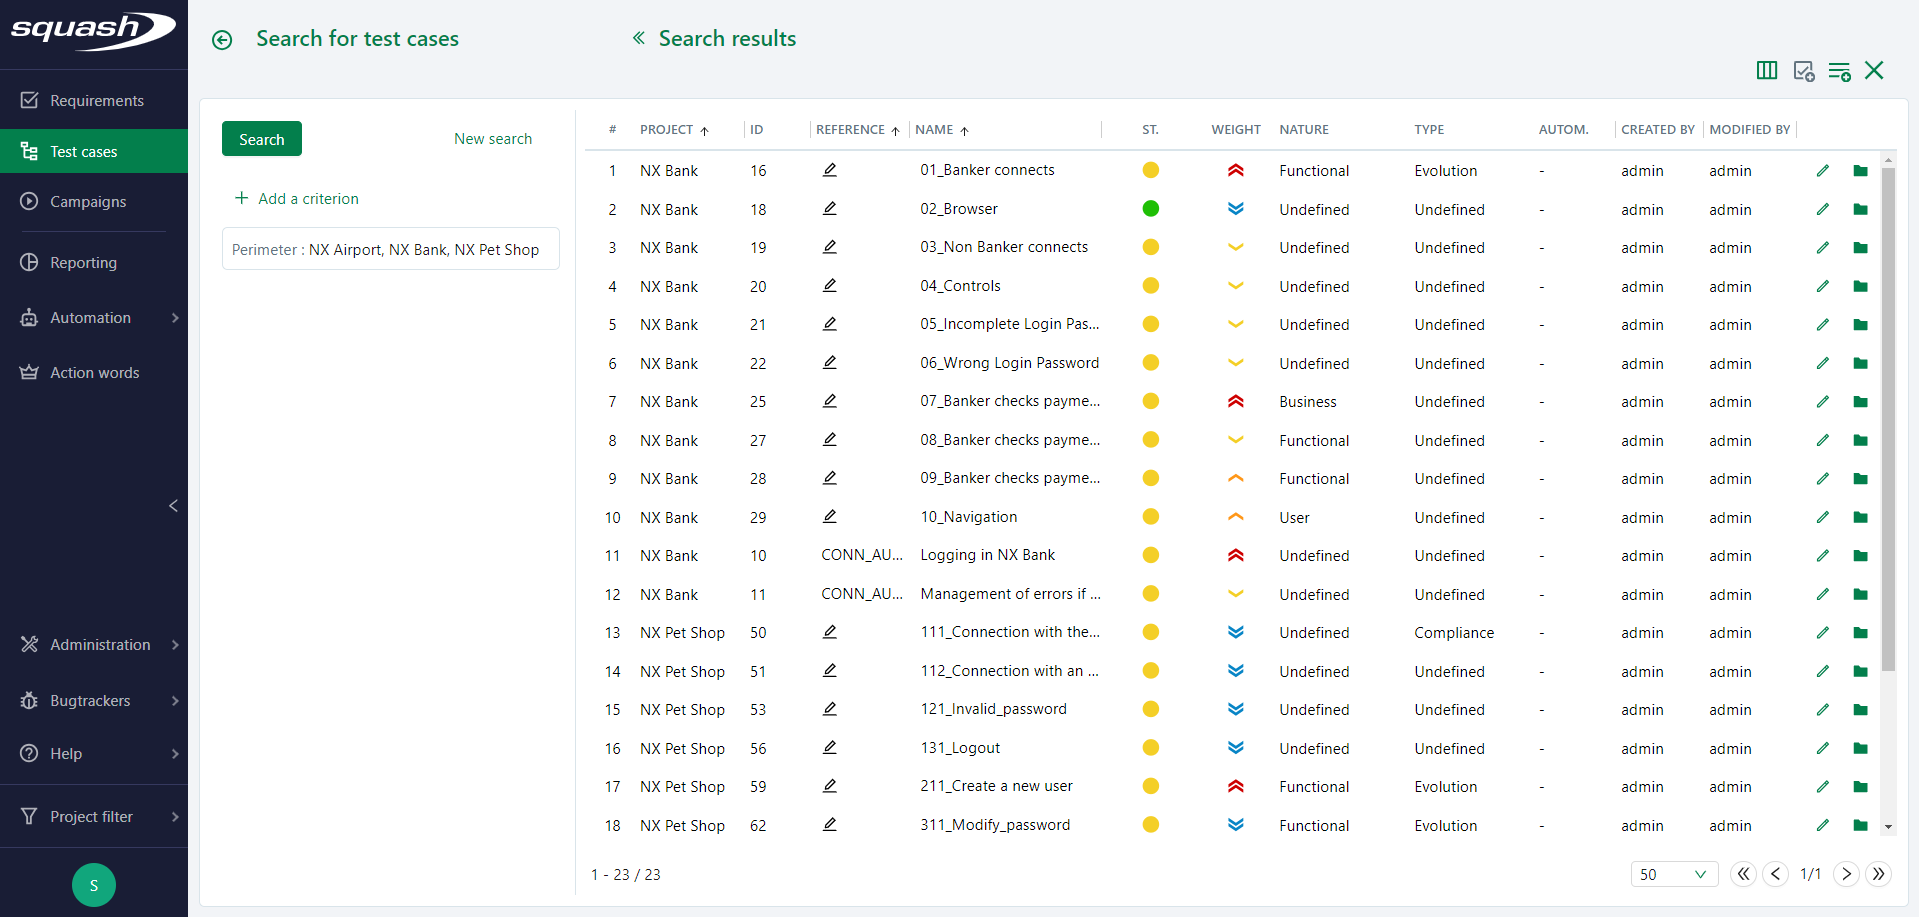Image resolution: width=1919 pixels, height=917 pixels.
Task: Click Add a criterion
Action: pyautogui.click(x=296, y=198)
